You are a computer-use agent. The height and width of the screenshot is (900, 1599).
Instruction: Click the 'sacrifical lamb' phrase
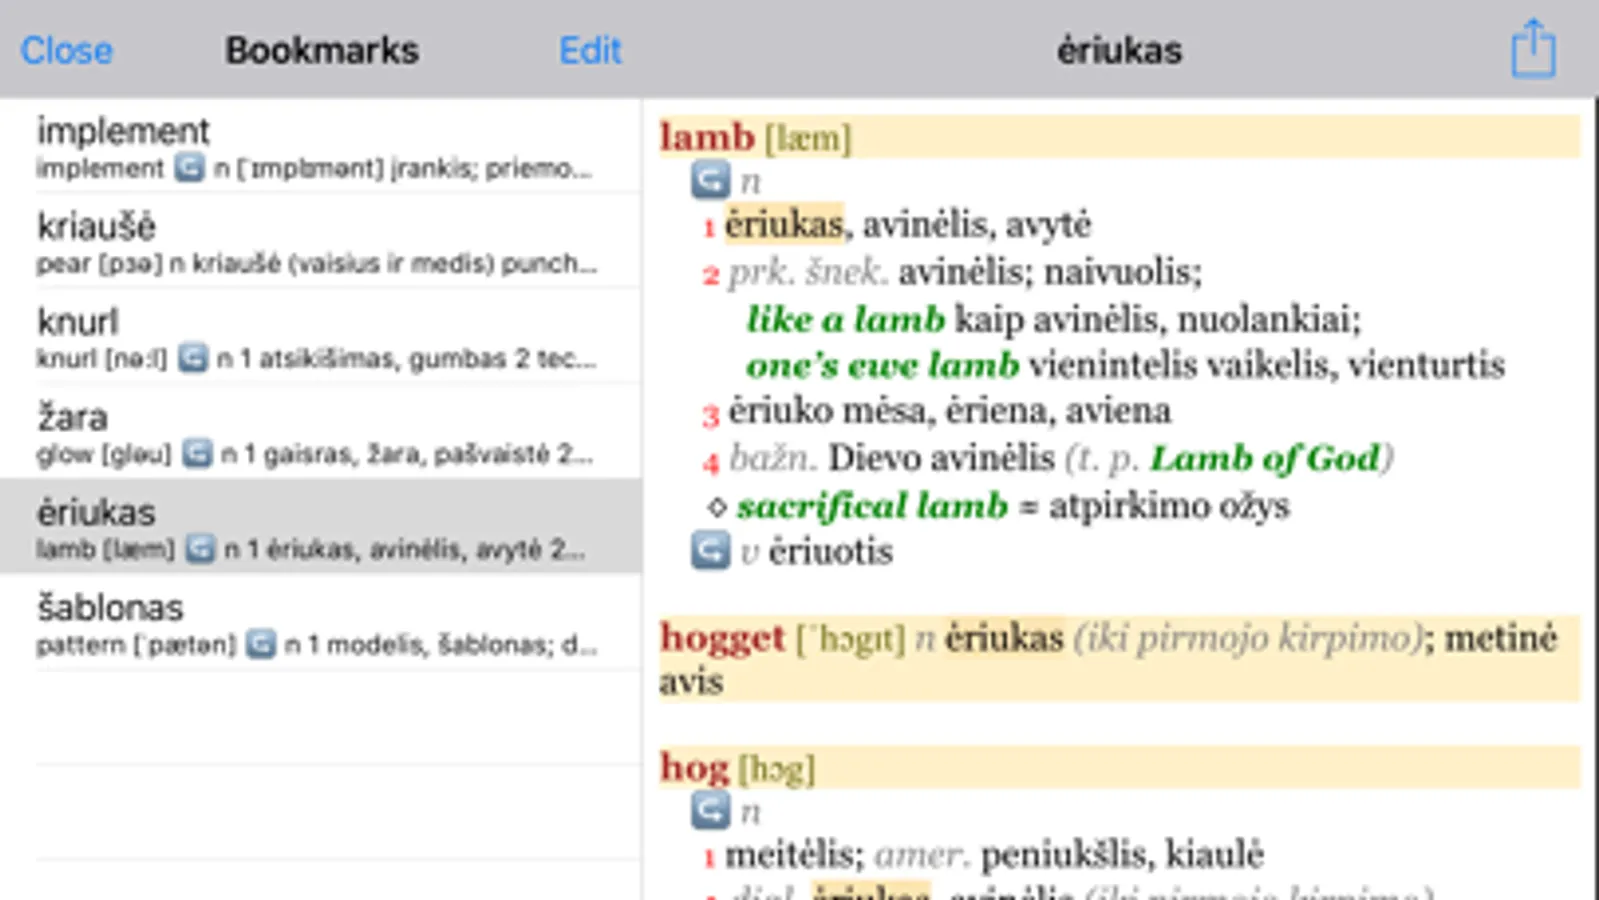872,506
